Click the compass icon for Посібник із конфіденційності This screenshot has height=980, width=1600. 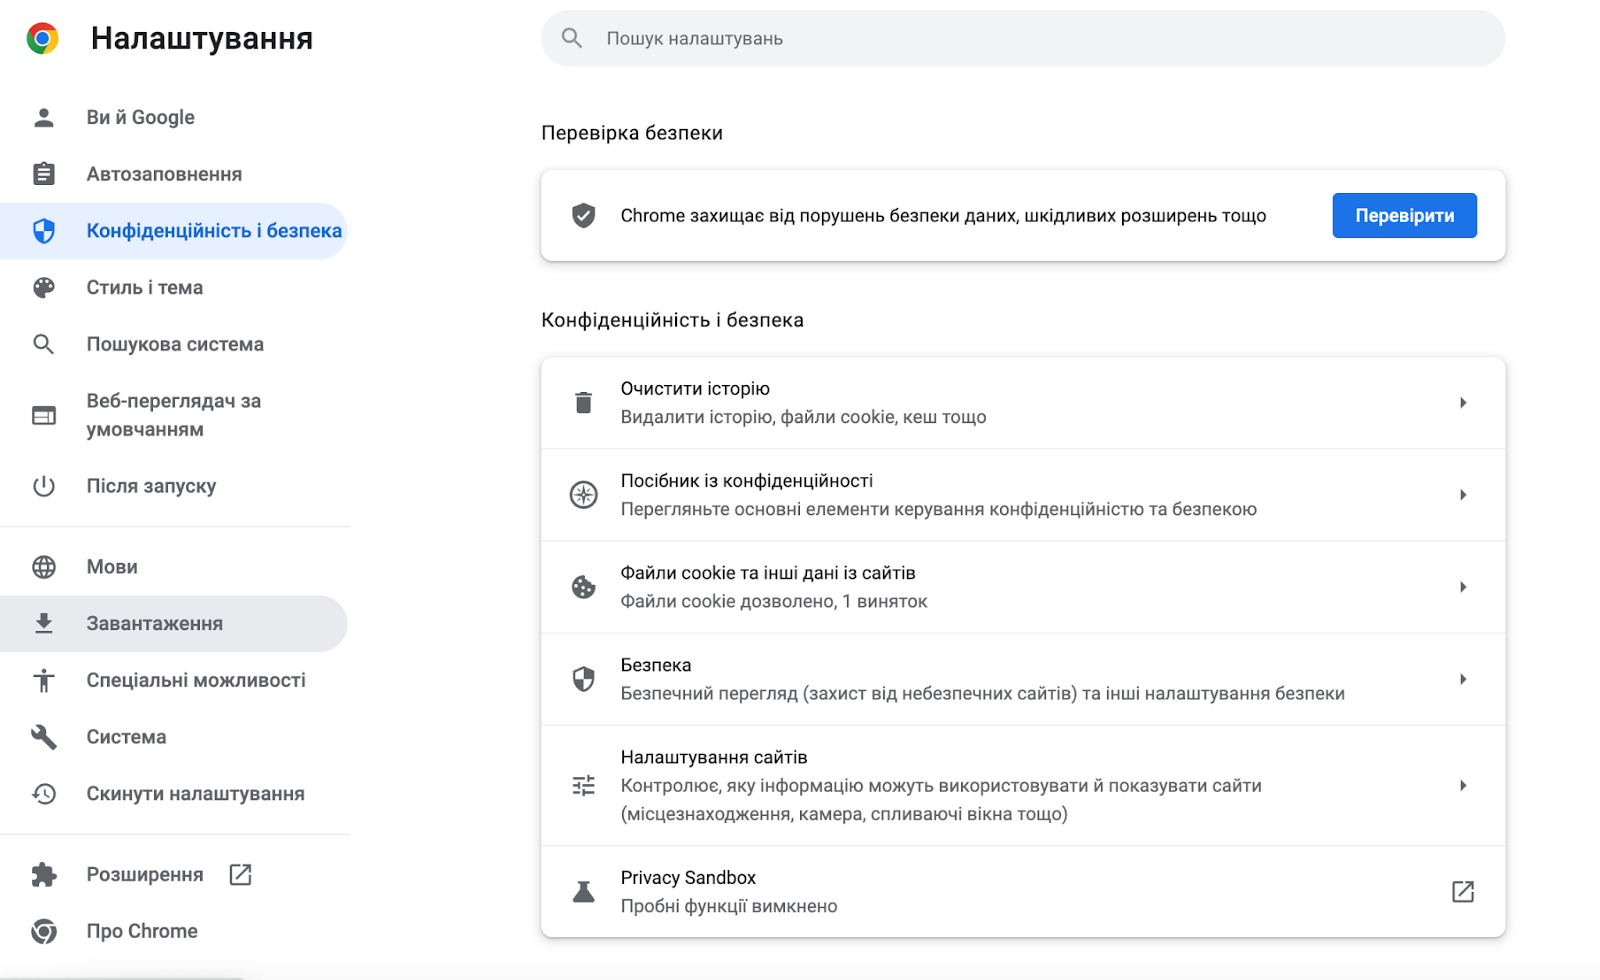(584, 495)
